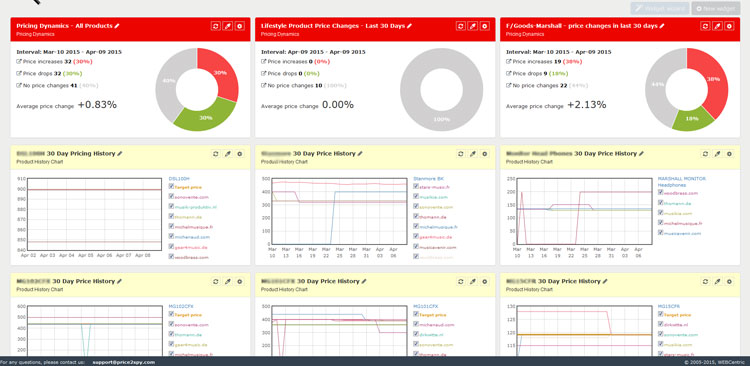Toggle thomann.de checkbox in Stanmore BK legend
This screenshot has width=750, height=366.
coord(416,217)
